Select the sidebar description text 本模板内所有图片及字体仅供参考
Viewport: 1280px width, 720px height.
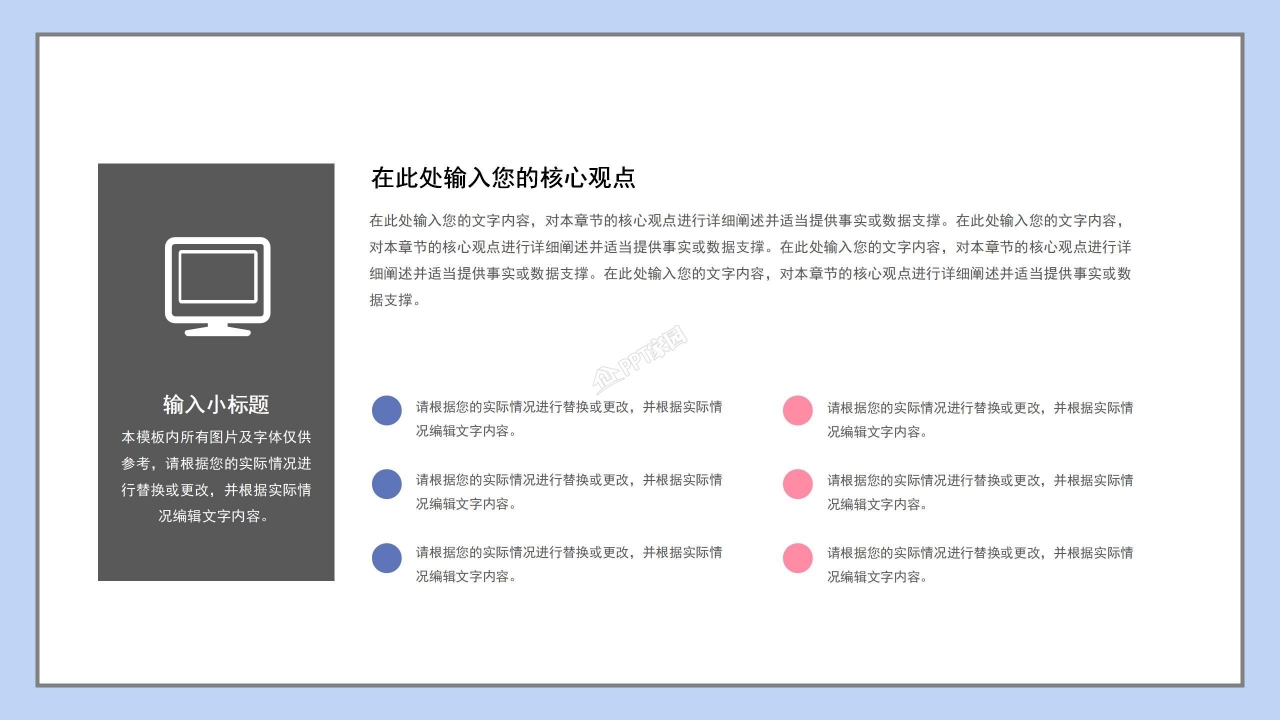(x=216, y=470)
